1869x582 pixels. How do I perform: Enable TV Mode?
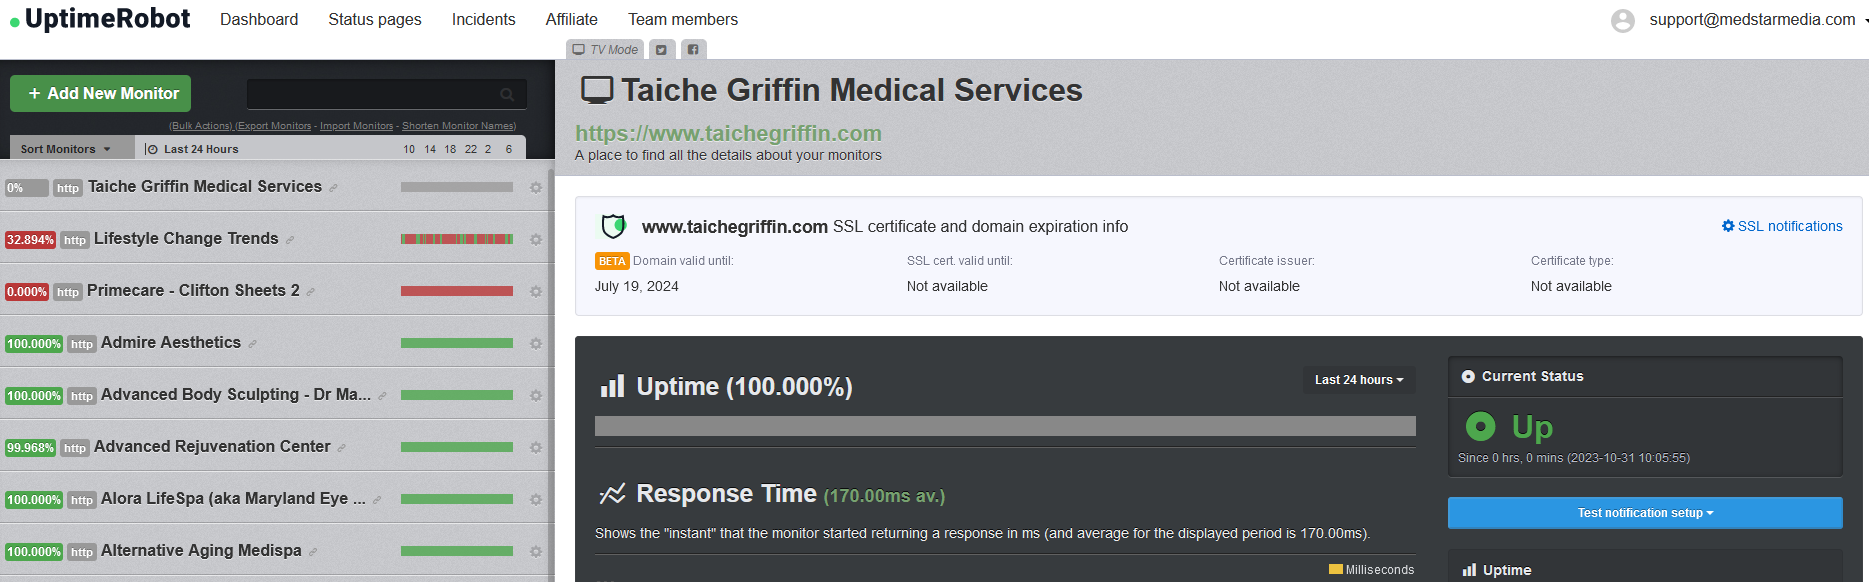pos(605,50)
